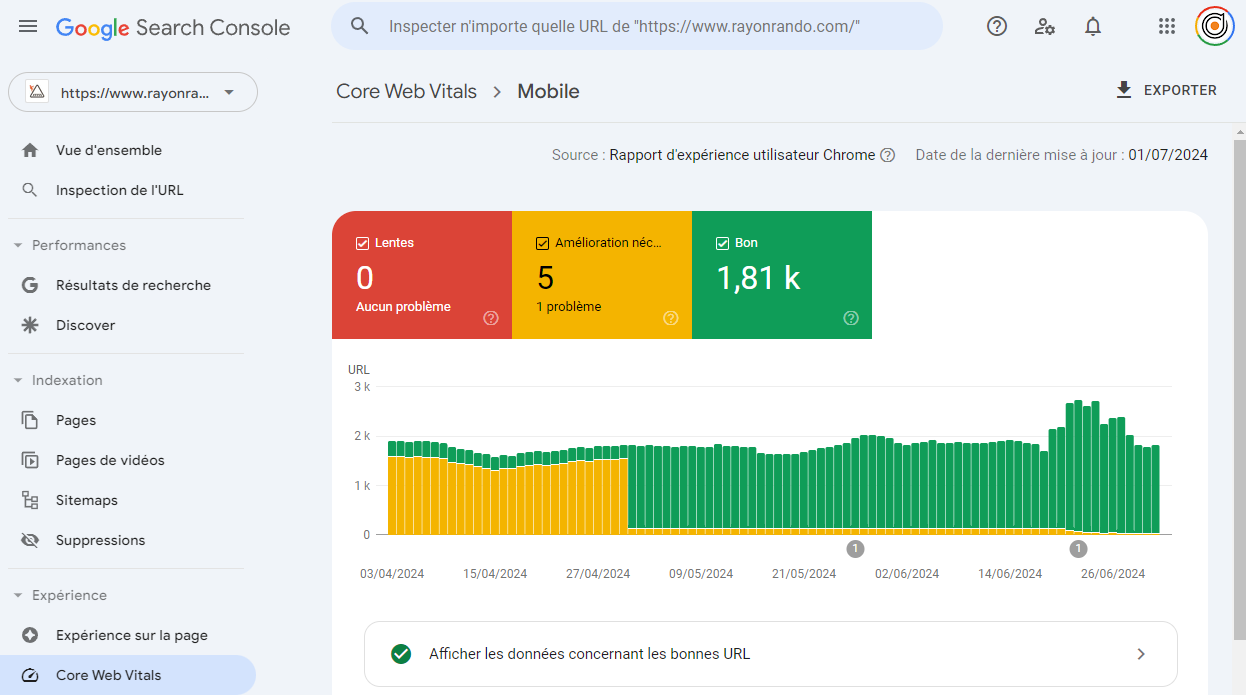Click the Mobile breadcrumb title
The height and width of the screenshot is (695, 1246).
[548, 91]
